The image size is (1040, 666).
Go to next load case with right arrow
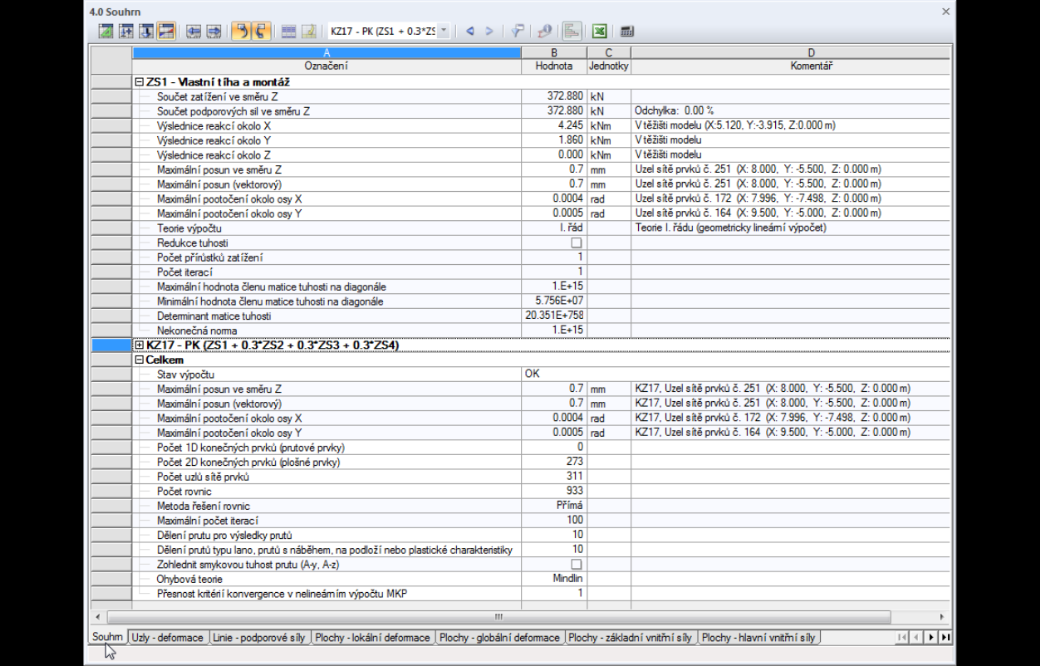[x=489, y=31]
